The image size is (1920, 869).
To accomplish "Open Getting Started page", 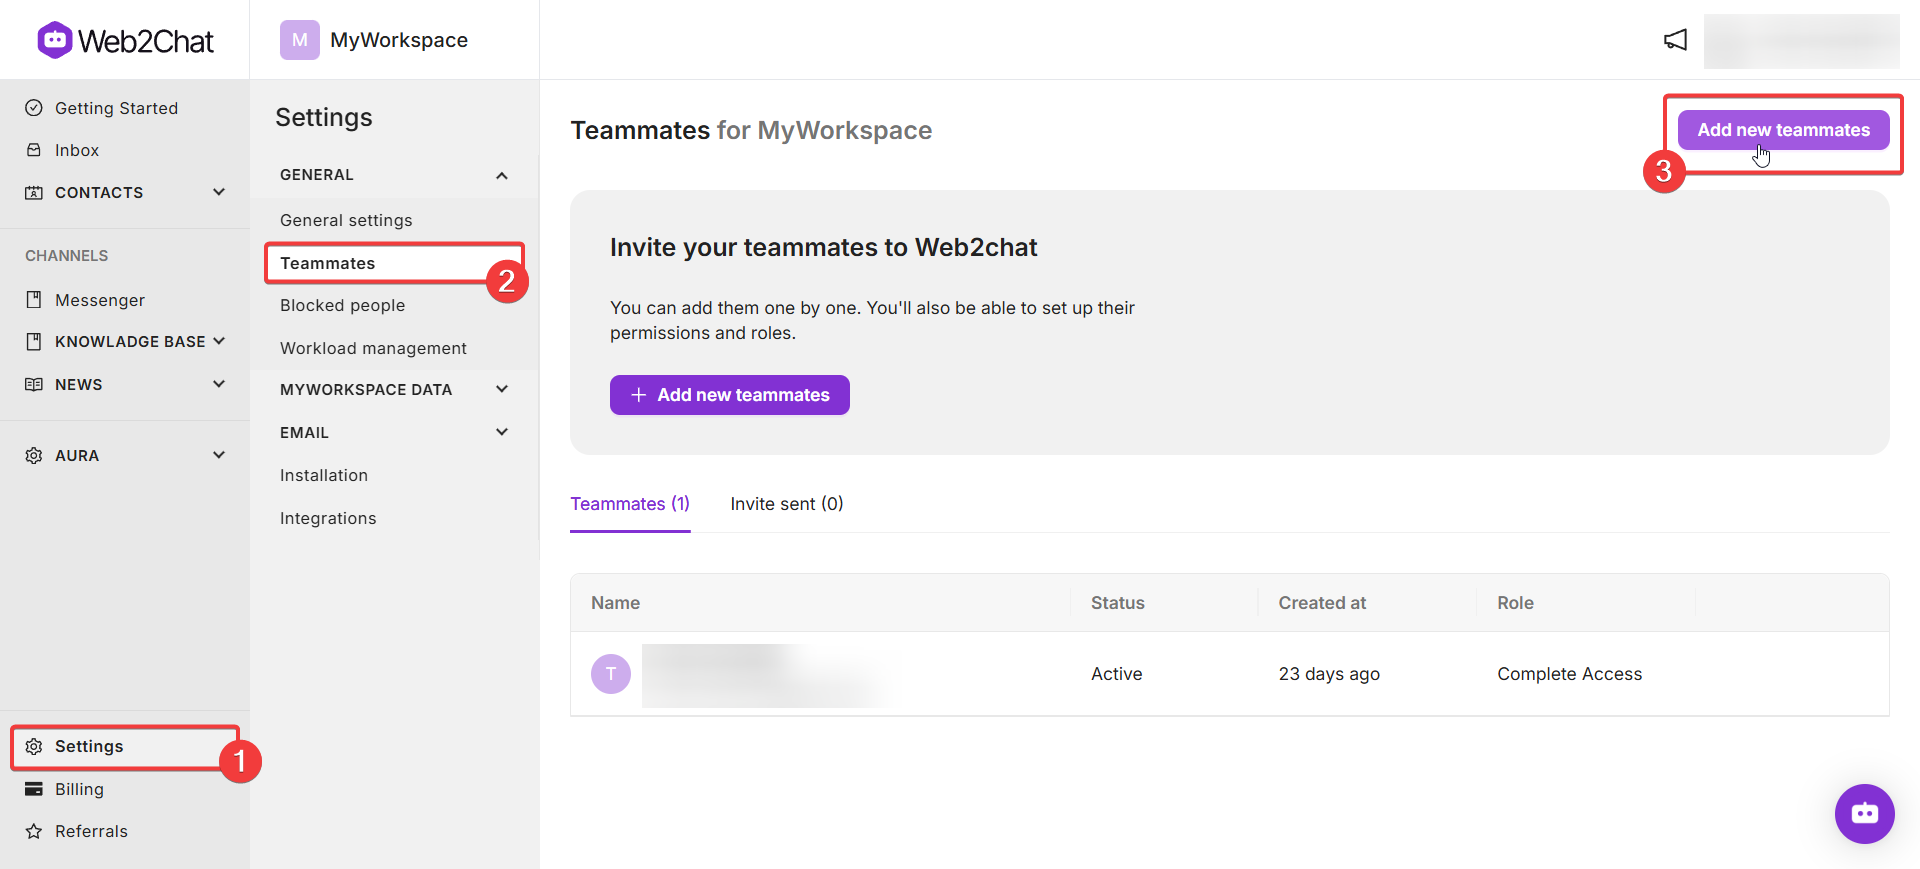I will [116, 108].
